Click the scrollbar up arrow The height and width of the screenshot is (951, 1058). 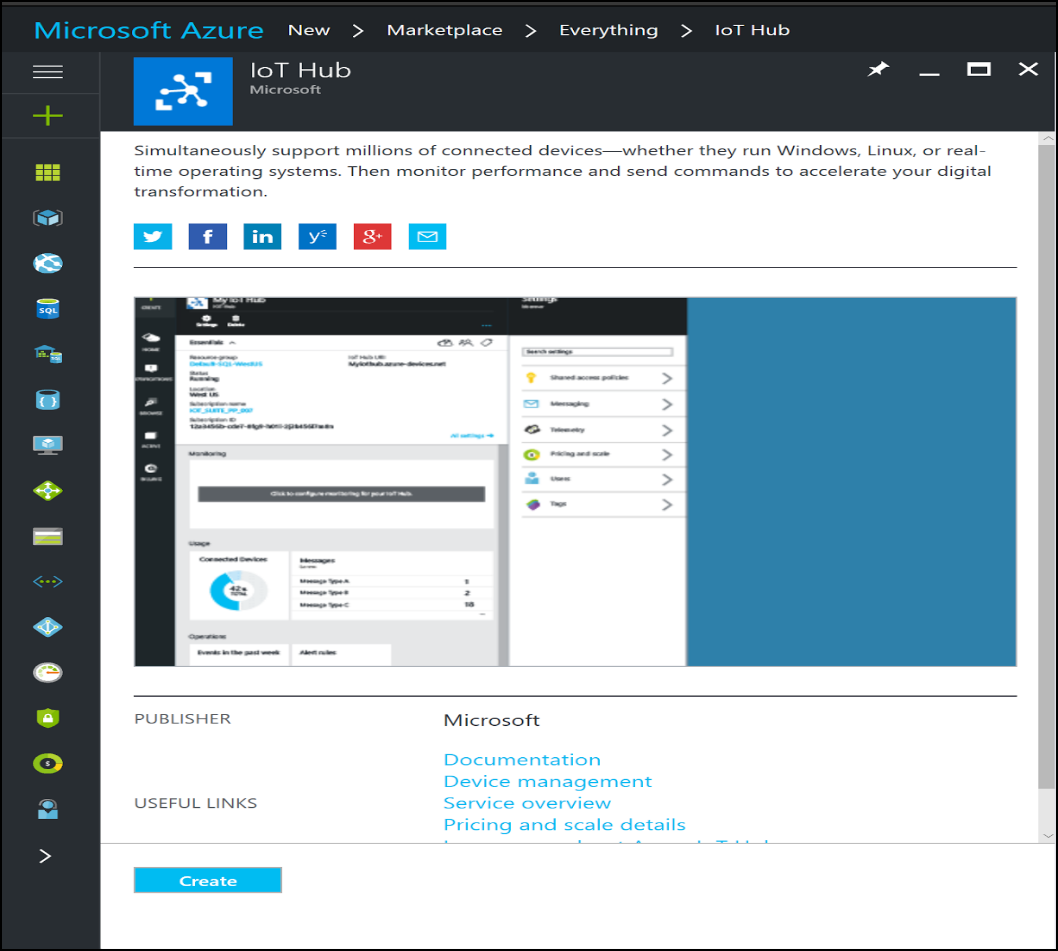click(1047, 138)
